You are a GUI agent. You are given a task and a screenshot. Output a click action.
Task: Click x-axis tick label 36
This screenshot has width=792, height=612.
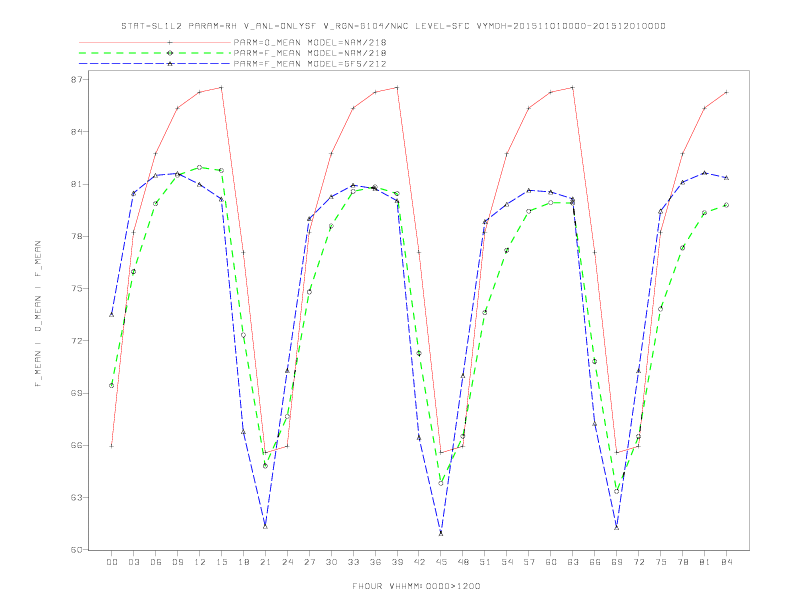[375, 562]
